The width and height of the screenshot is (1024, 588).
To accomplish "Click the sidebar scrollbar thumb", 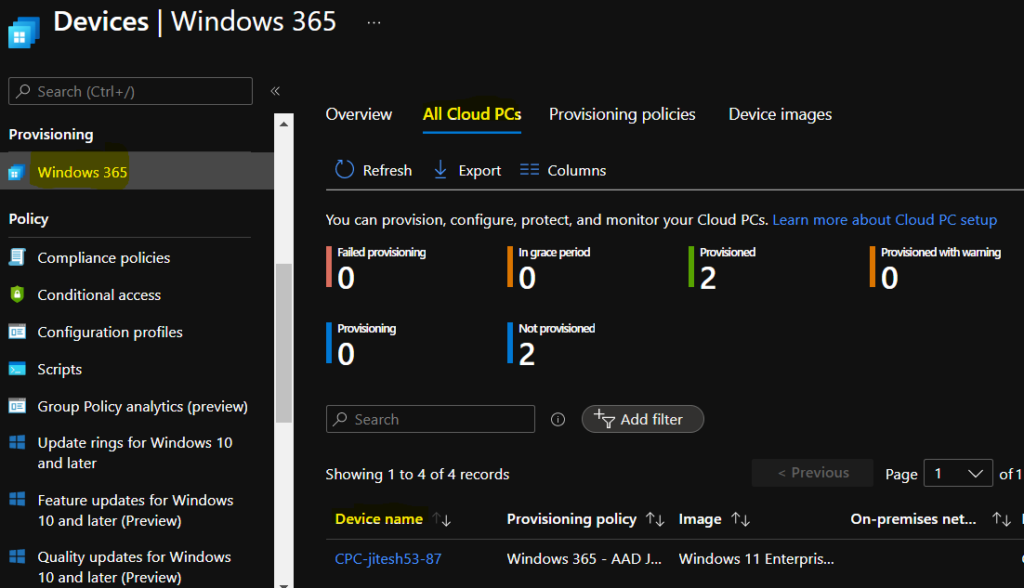I will click(x=283, y=343).
